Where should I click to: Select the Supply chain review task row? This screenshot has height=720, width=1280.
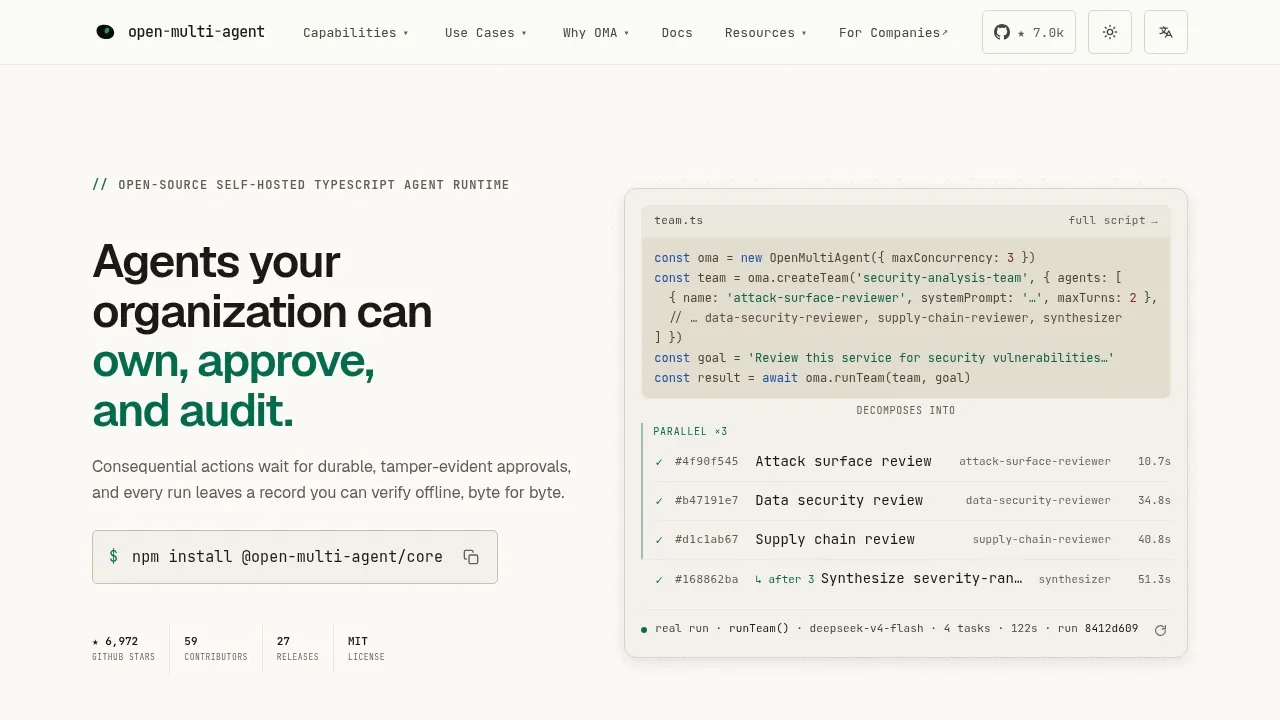(x=912, y=539)
